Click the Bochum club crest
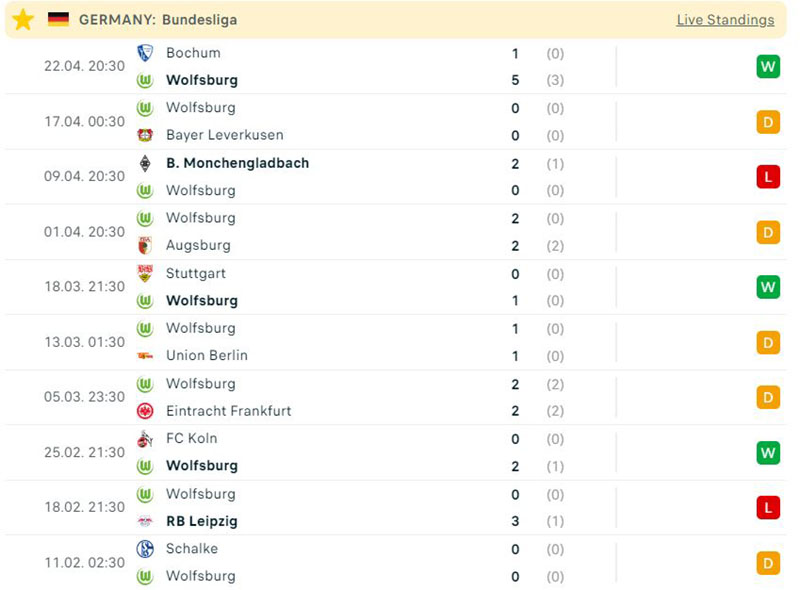Screen dimensions: 800x590 145,53
